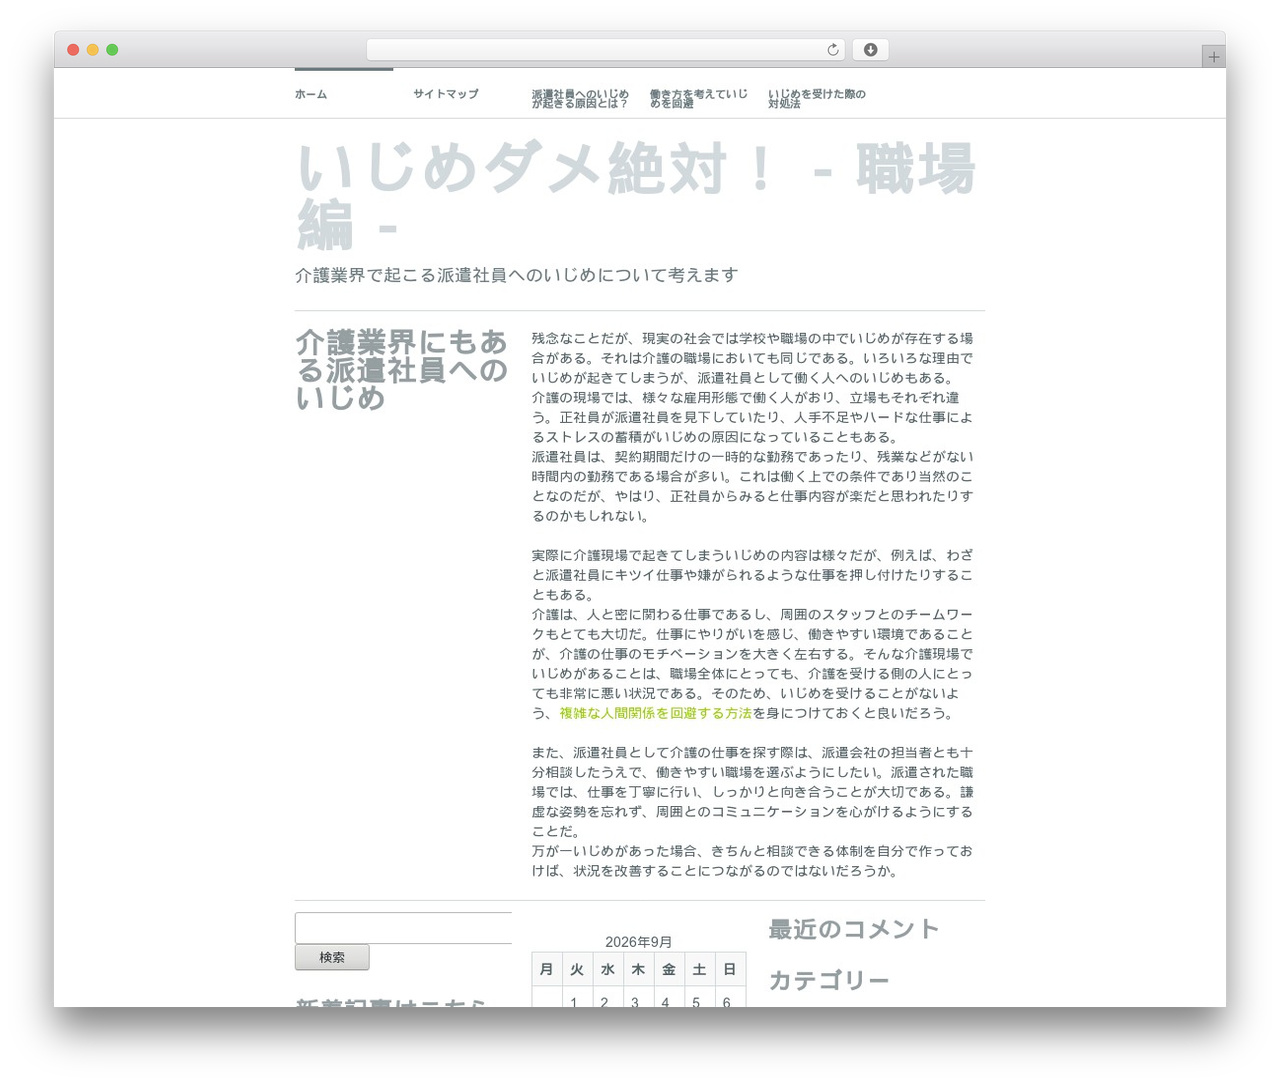Follow the 複雑な人間関係を回避する方法 link
The width and height of the screenshot is (1280, 1084).
[x=656, y=713]
